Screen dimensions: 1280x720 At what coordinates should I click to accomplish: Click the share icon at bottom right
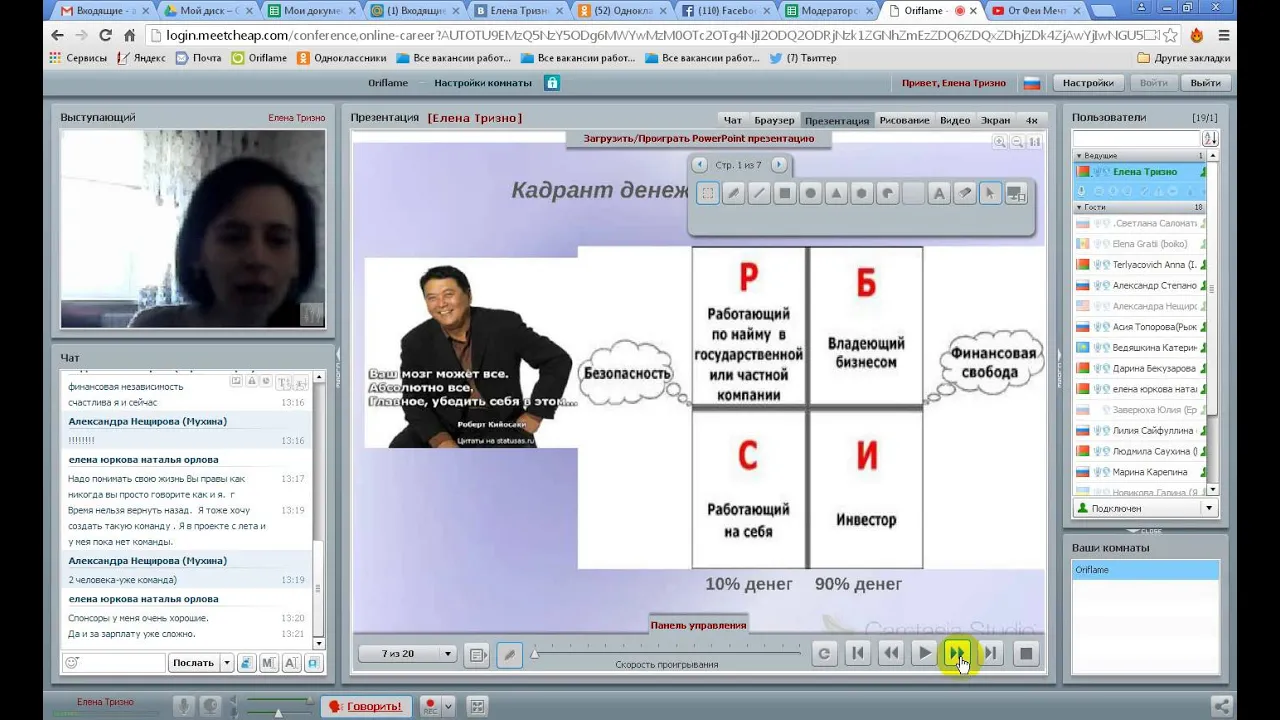(1220, 706)
